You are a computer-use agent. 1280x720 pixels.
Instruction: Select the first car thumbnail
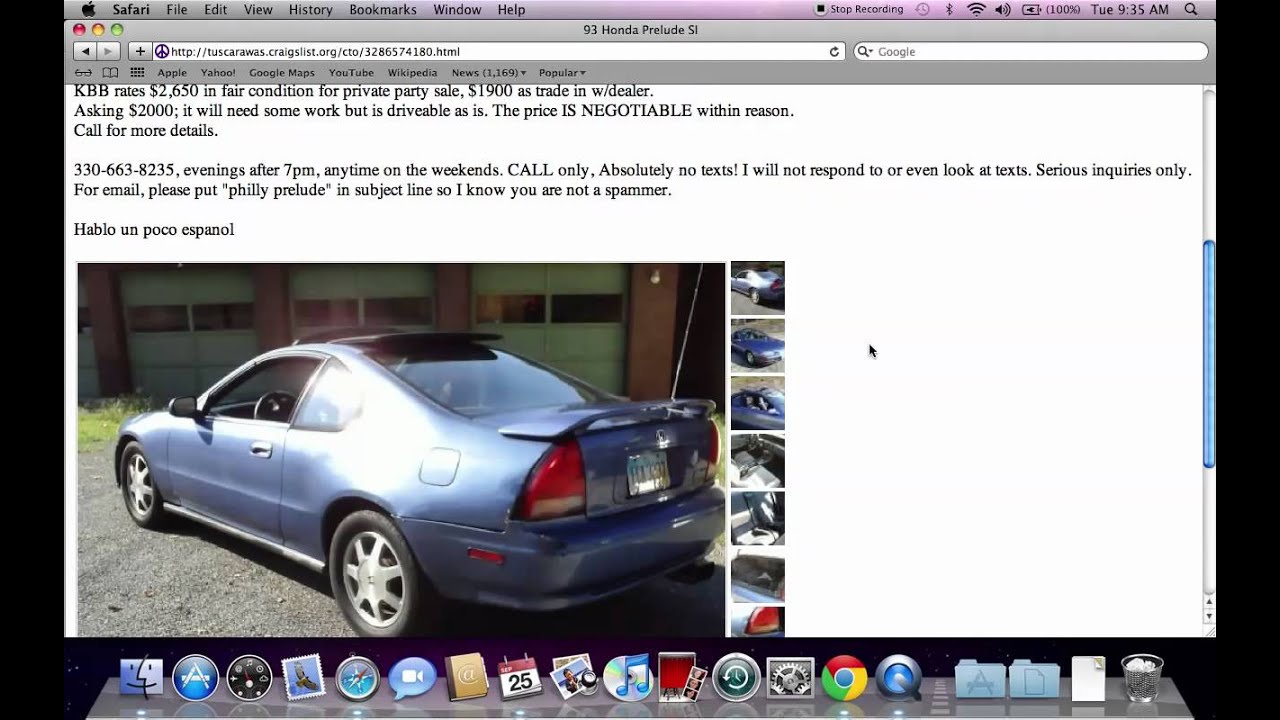pos(758,288)
